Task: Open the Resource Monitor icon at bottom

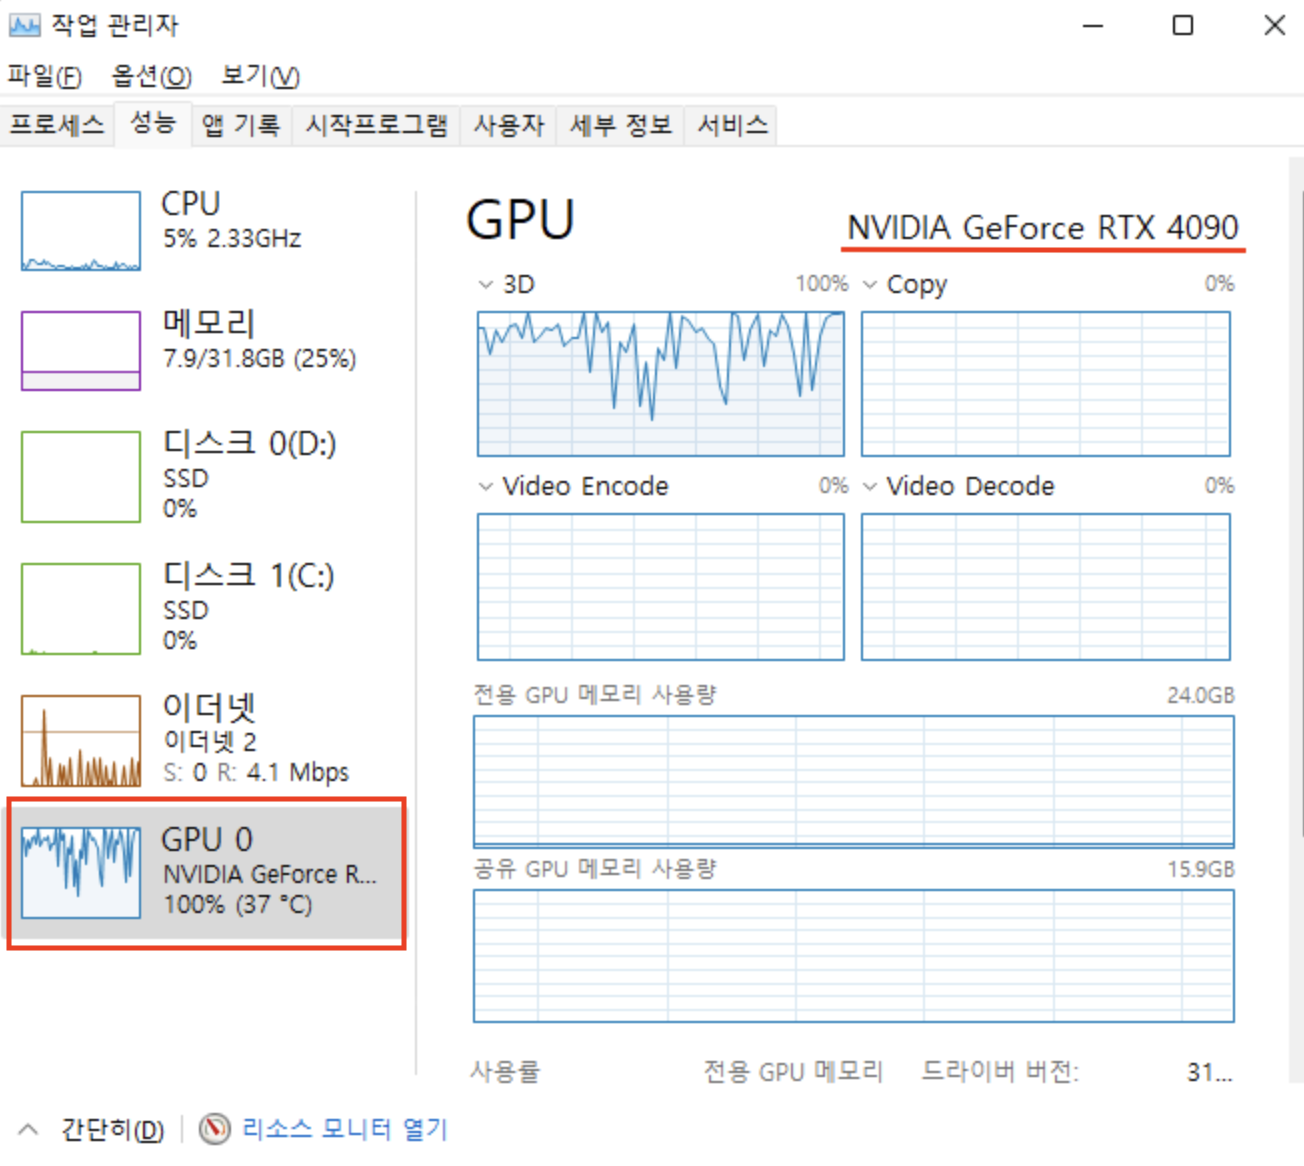Action: [x=214, y=1129]
